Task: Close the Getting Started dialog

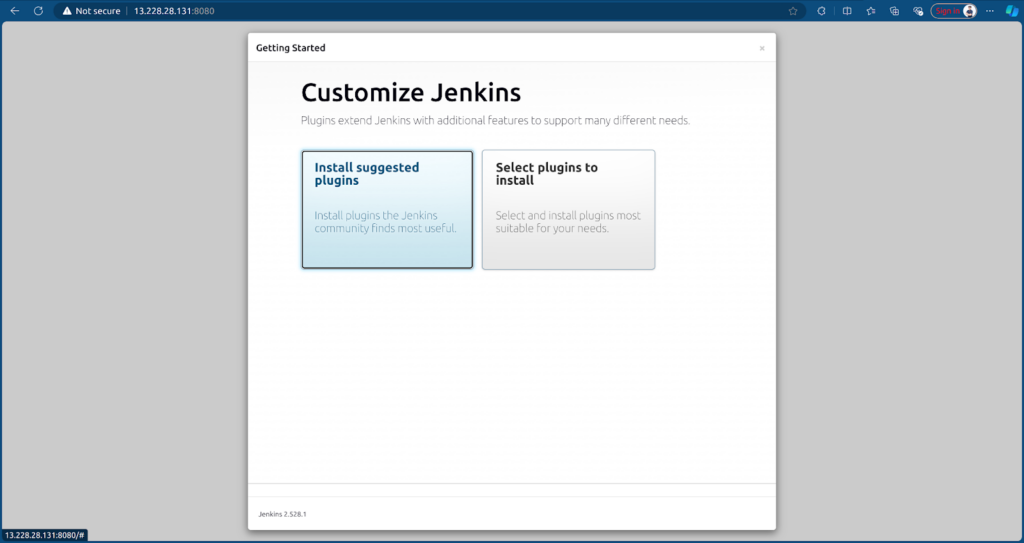Action: click(x=762, y=48)
